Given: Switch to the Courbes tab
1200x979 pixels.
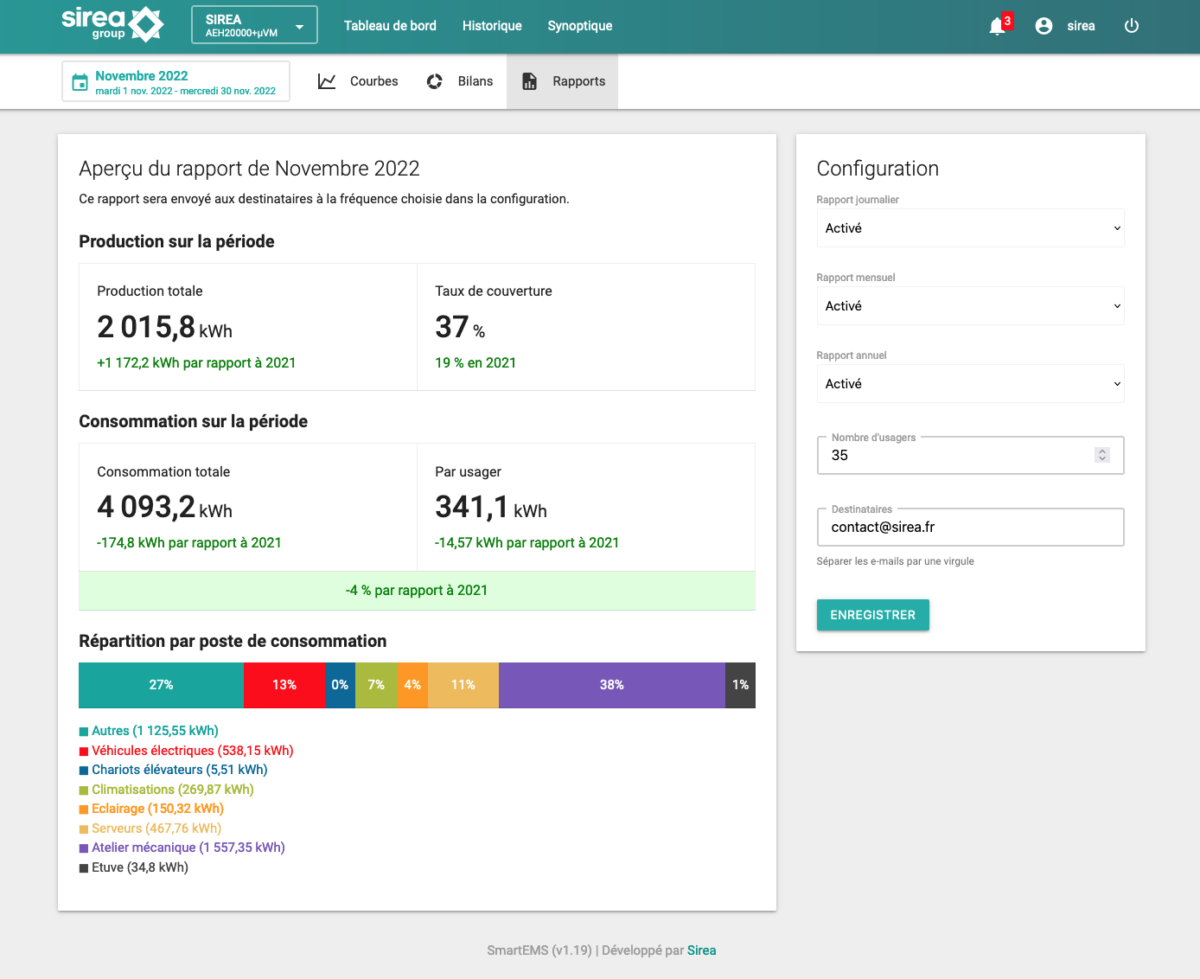Looking at the screenshot, I should [x=358, y=81].
